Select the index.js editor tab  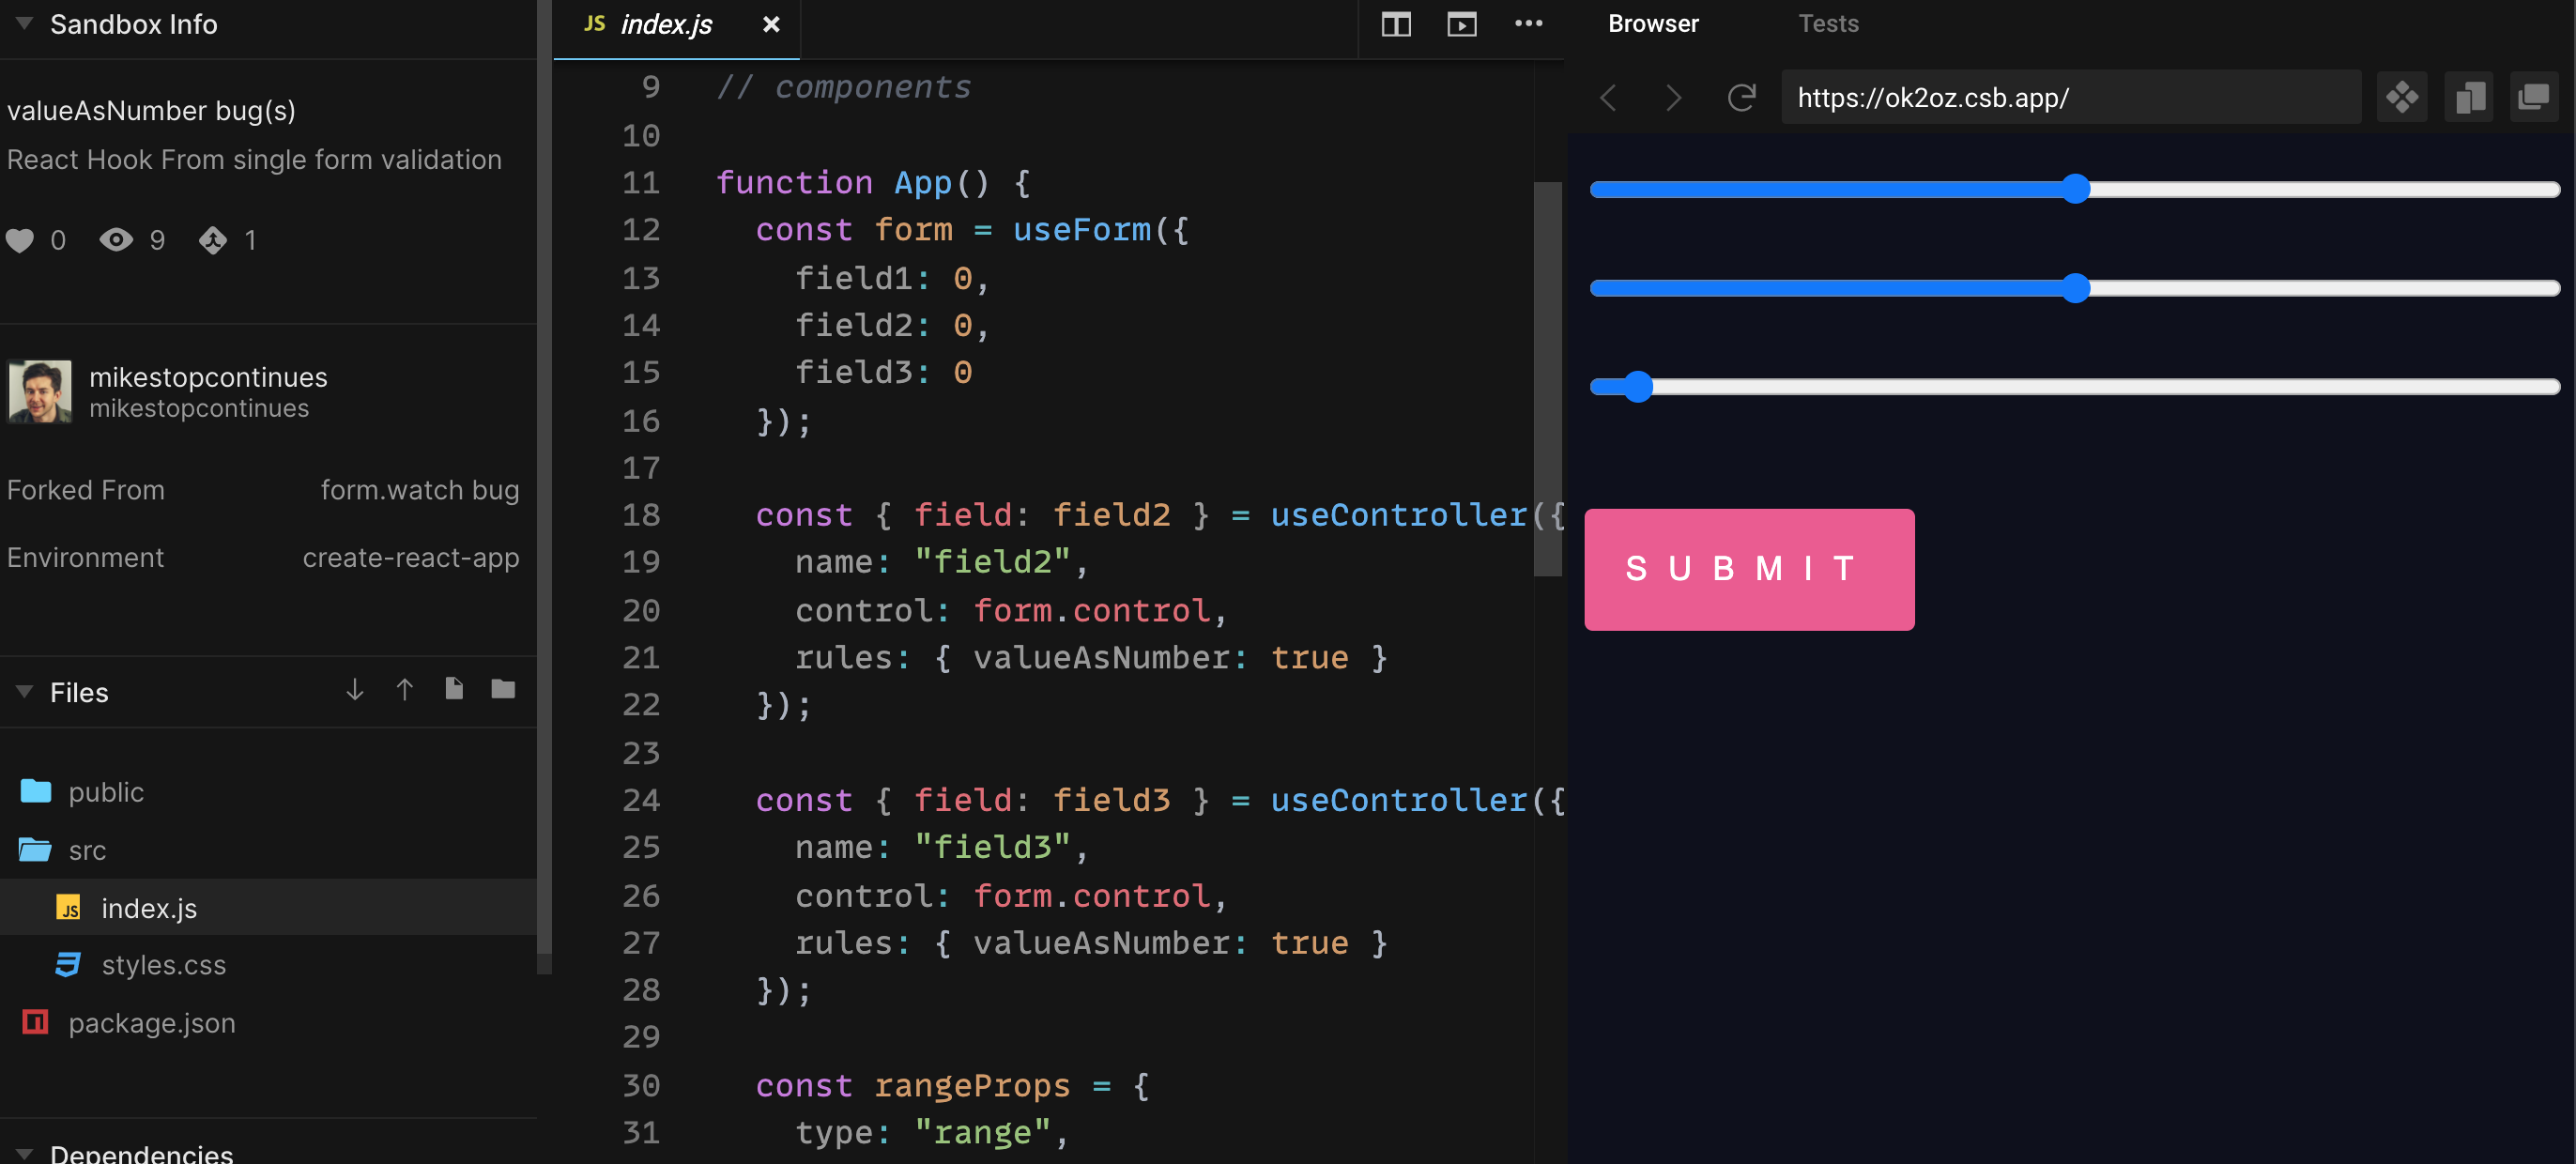point(665,24)
